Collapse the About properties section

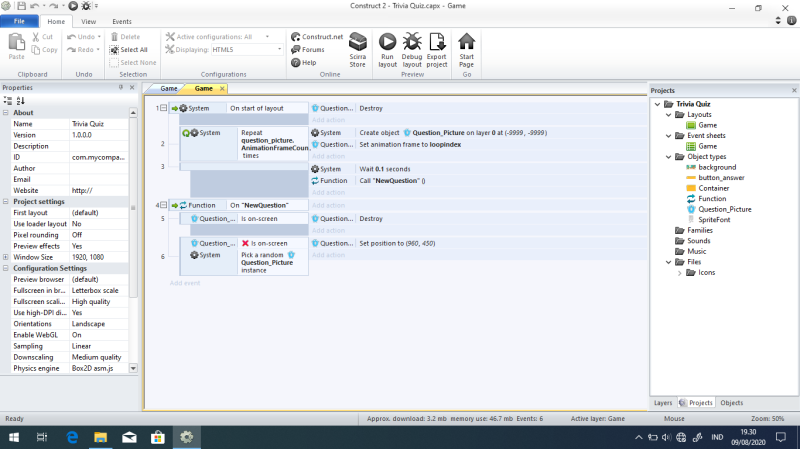[6, 112]
